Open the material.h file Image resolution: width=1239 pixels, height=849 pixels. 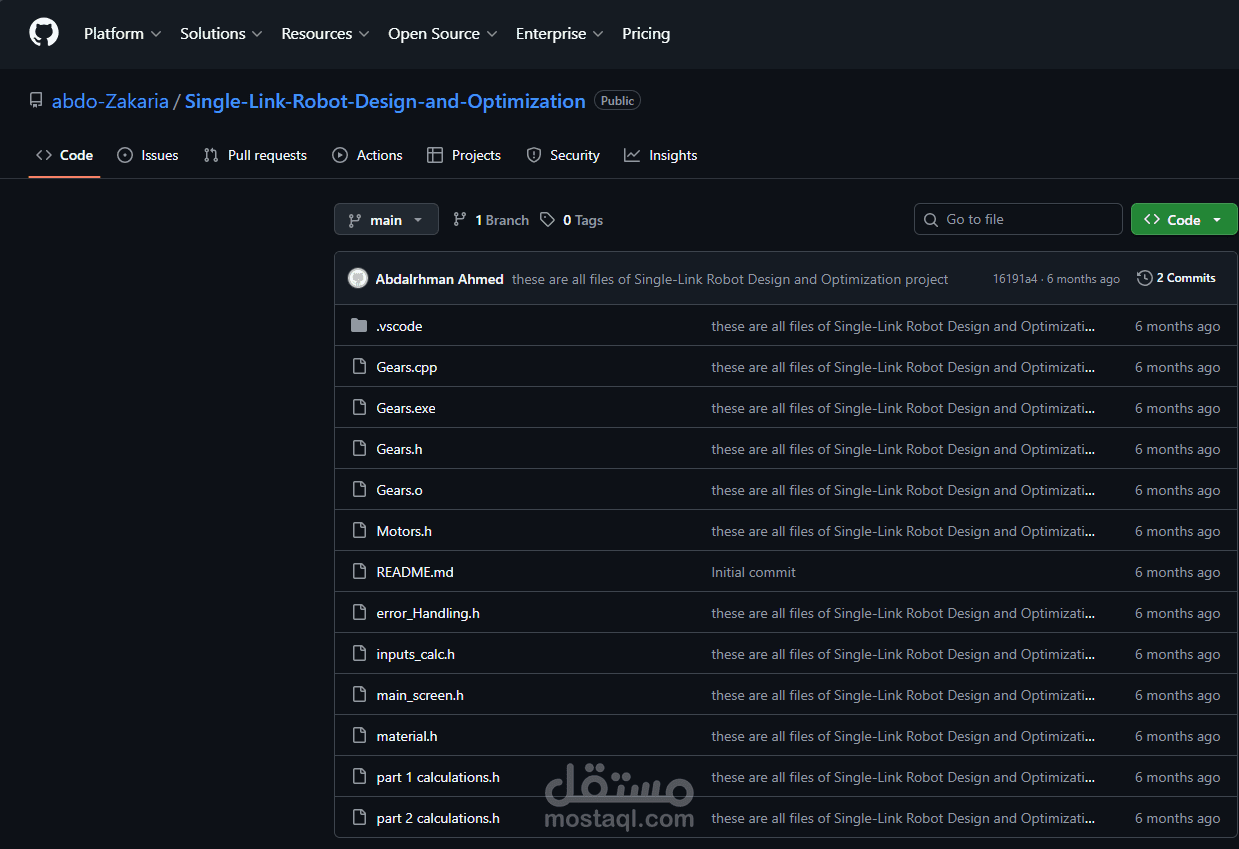407,736
